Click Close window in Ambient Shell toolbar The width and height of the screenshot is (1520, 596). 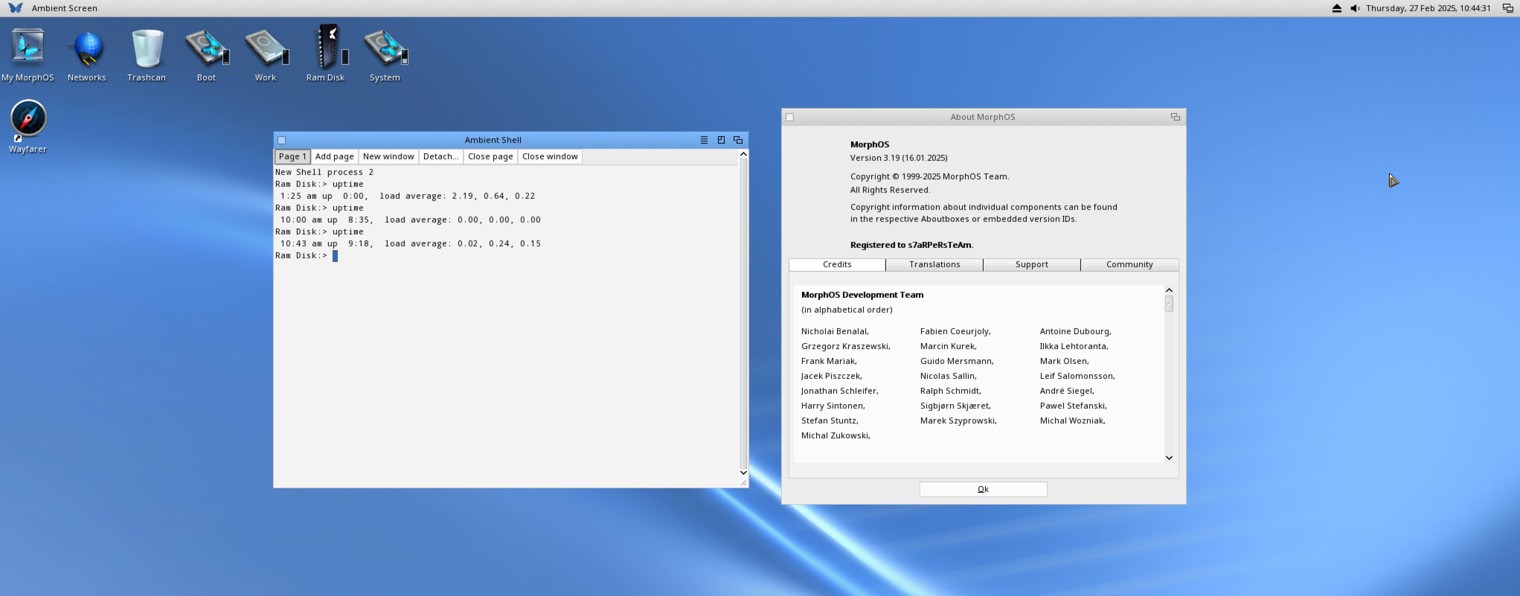coord(550,157)
